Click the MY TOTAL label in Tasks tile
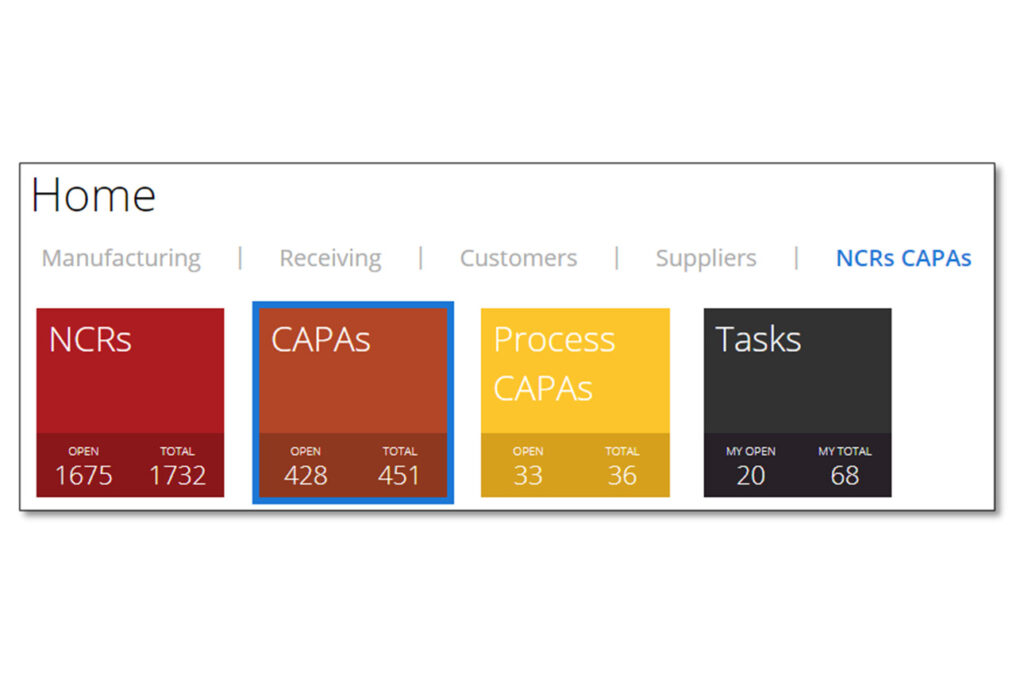Image resolution: width=1024 pixels, height=683 pixels. coord(845,451)
